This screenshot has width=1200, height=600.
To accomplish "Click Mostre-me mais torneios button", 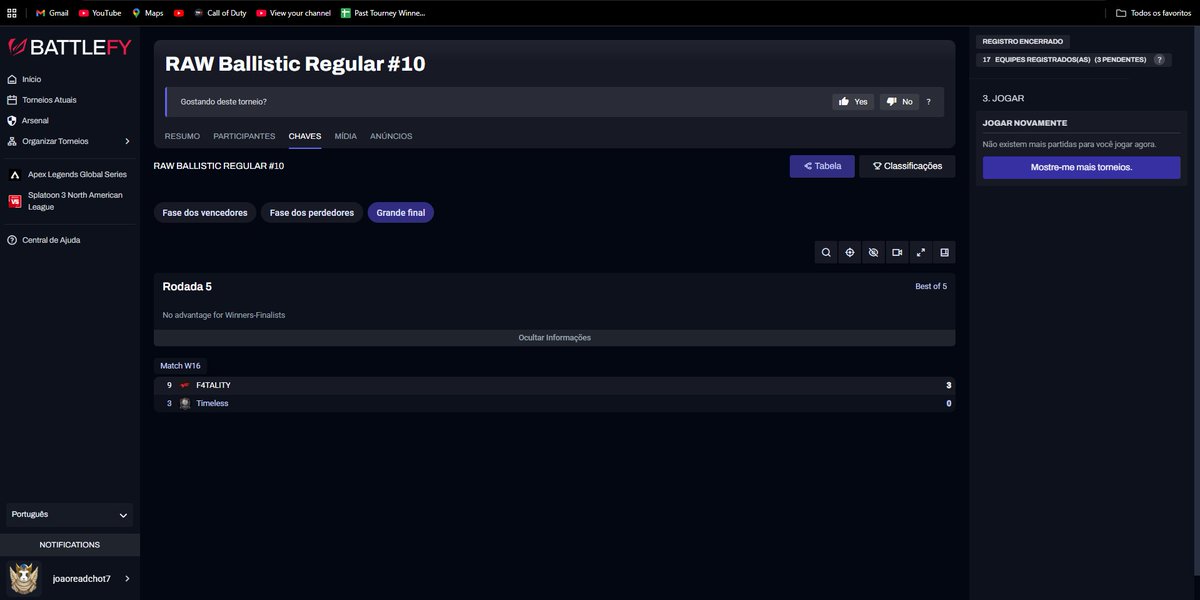I will (1081, 167).
